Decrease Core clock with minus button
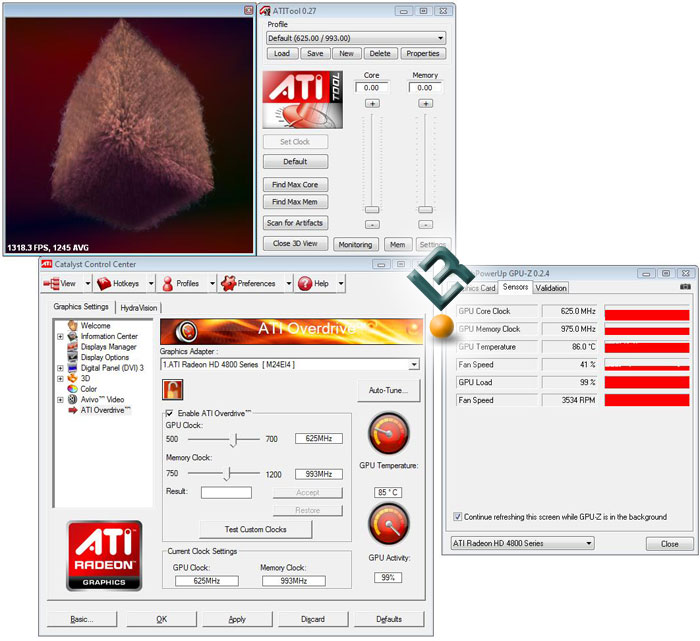This screenshot has height=641, width=700. (x=372, y=225)
